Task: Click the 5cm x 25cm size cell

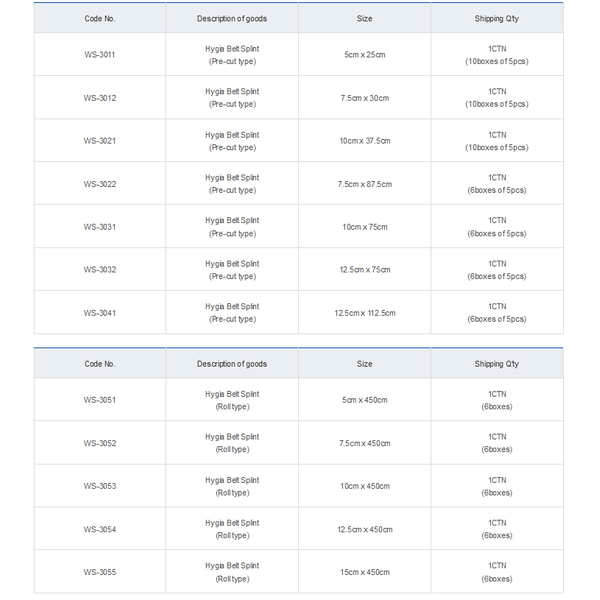Action: 365,54
